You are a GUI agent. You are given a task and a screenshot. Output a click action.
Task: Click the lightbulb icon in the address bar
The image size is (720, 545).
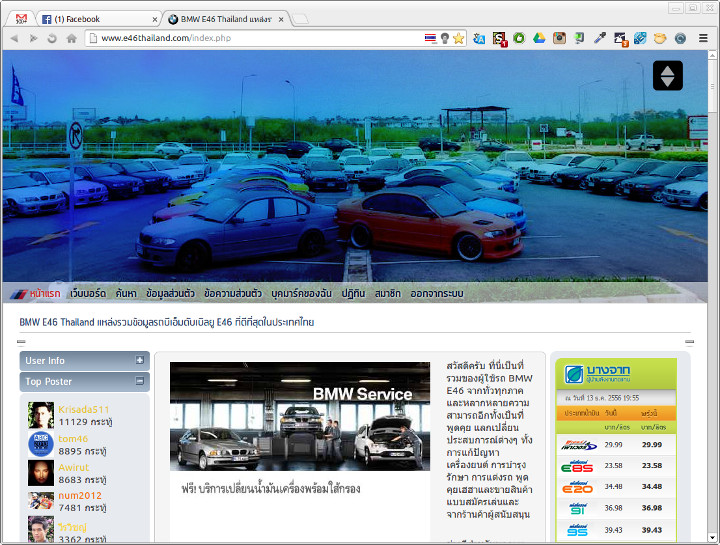(444, 38)
